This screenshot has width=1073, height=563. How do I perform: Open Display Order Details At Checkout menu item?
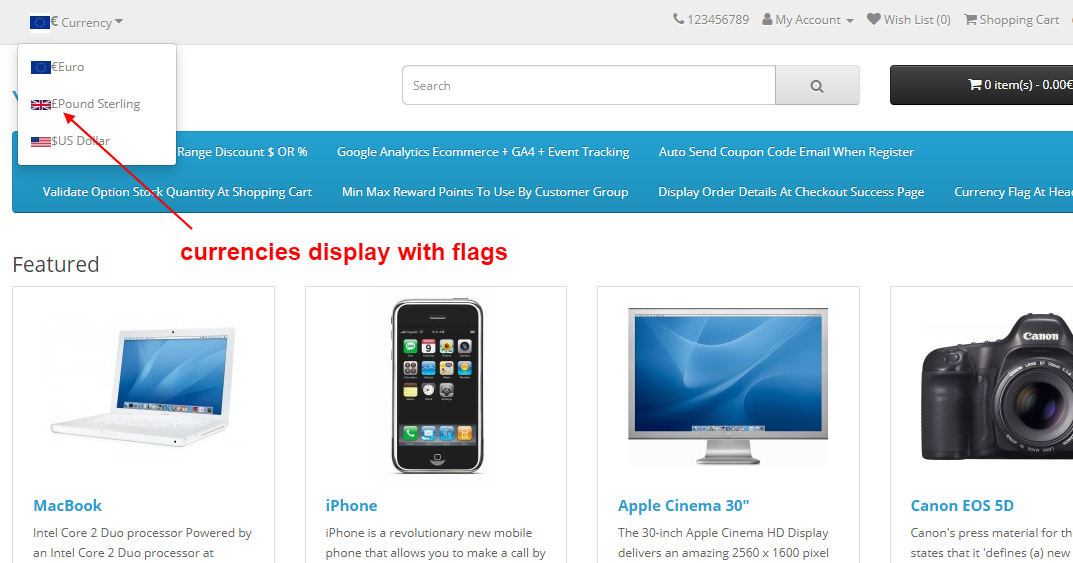point(791,192)
